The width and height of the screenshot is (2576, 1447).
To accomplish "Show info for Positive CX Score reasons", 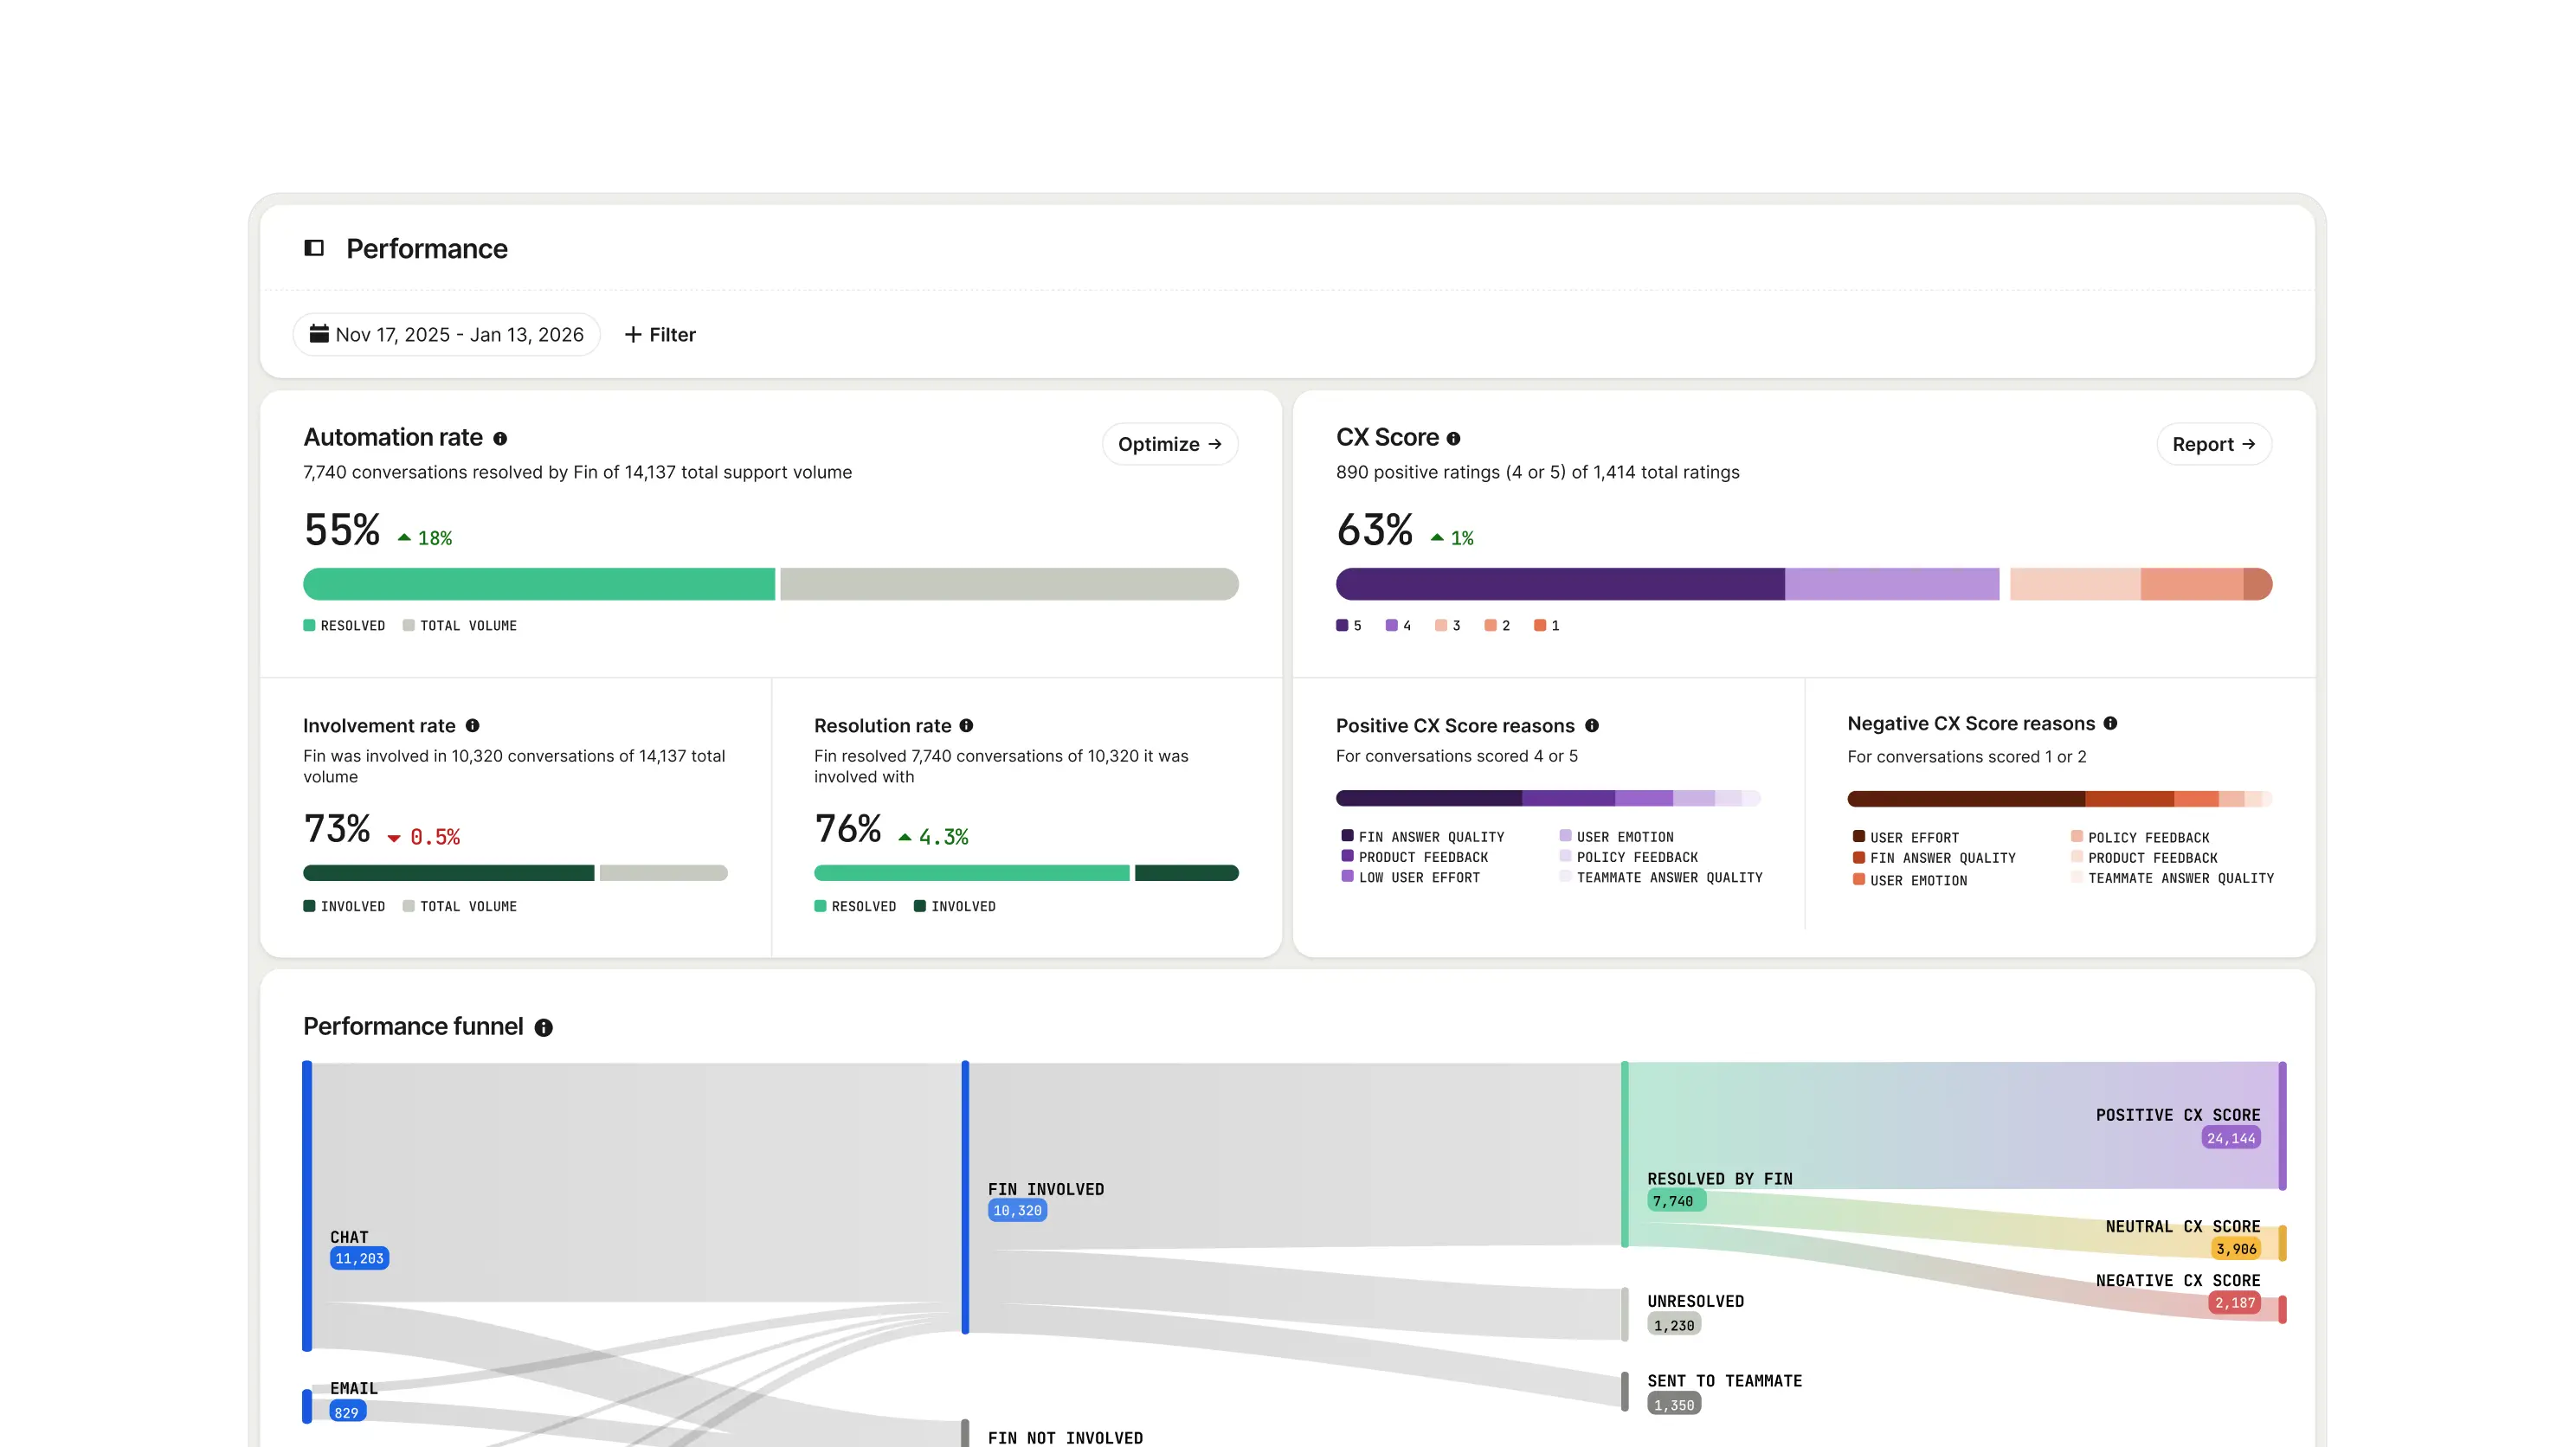I will point(1592,726).
